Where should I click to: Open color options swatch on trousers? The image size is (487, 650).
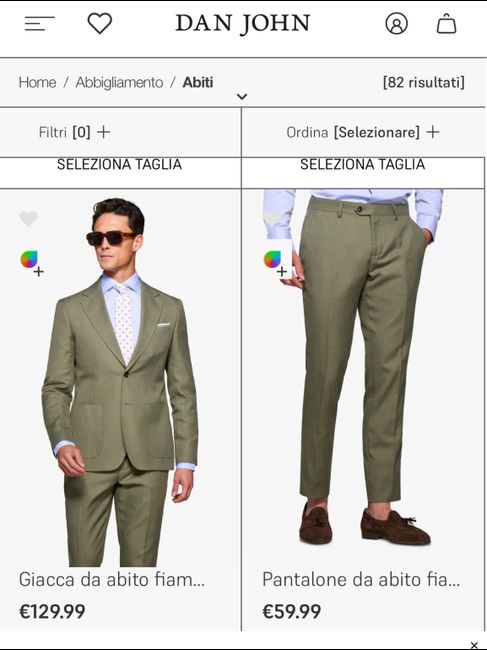pyautogui.click(x=275, y=263)
